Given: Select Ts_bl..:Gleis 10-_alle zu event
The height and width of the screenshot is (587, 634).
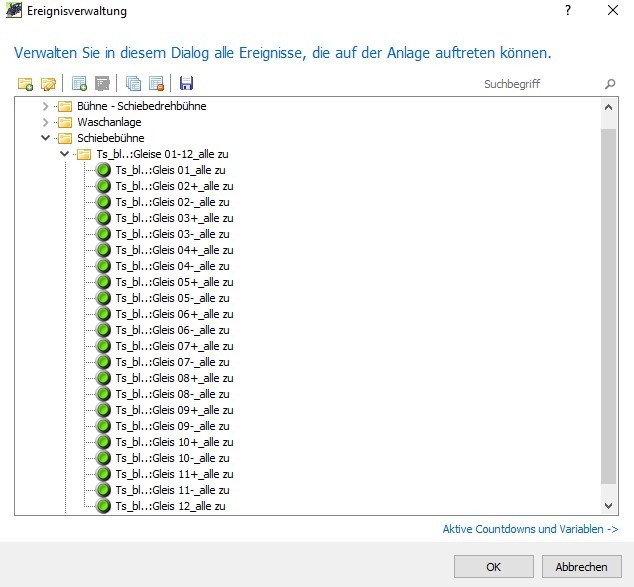Looking at the screenshot, I should tap(172, 458).
